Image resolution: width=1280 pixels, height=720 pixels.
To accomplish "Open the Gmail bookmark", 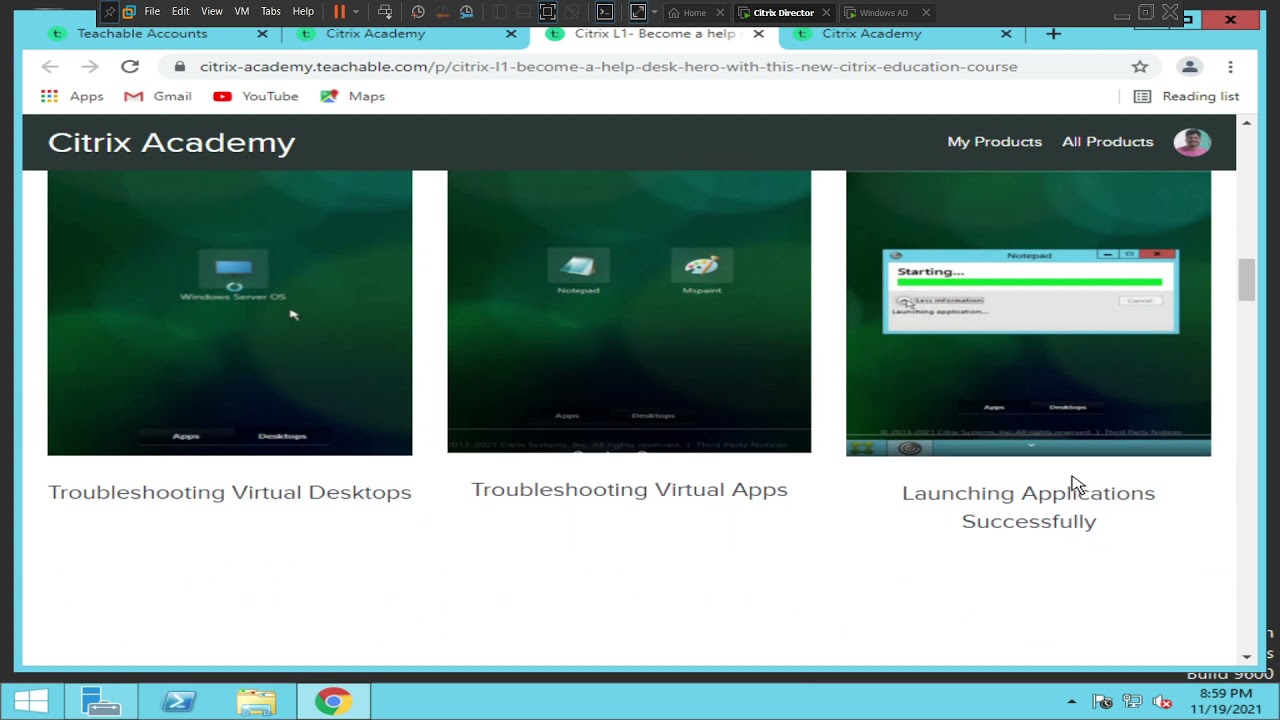I will pyautogui.click(x=157, y=96).
